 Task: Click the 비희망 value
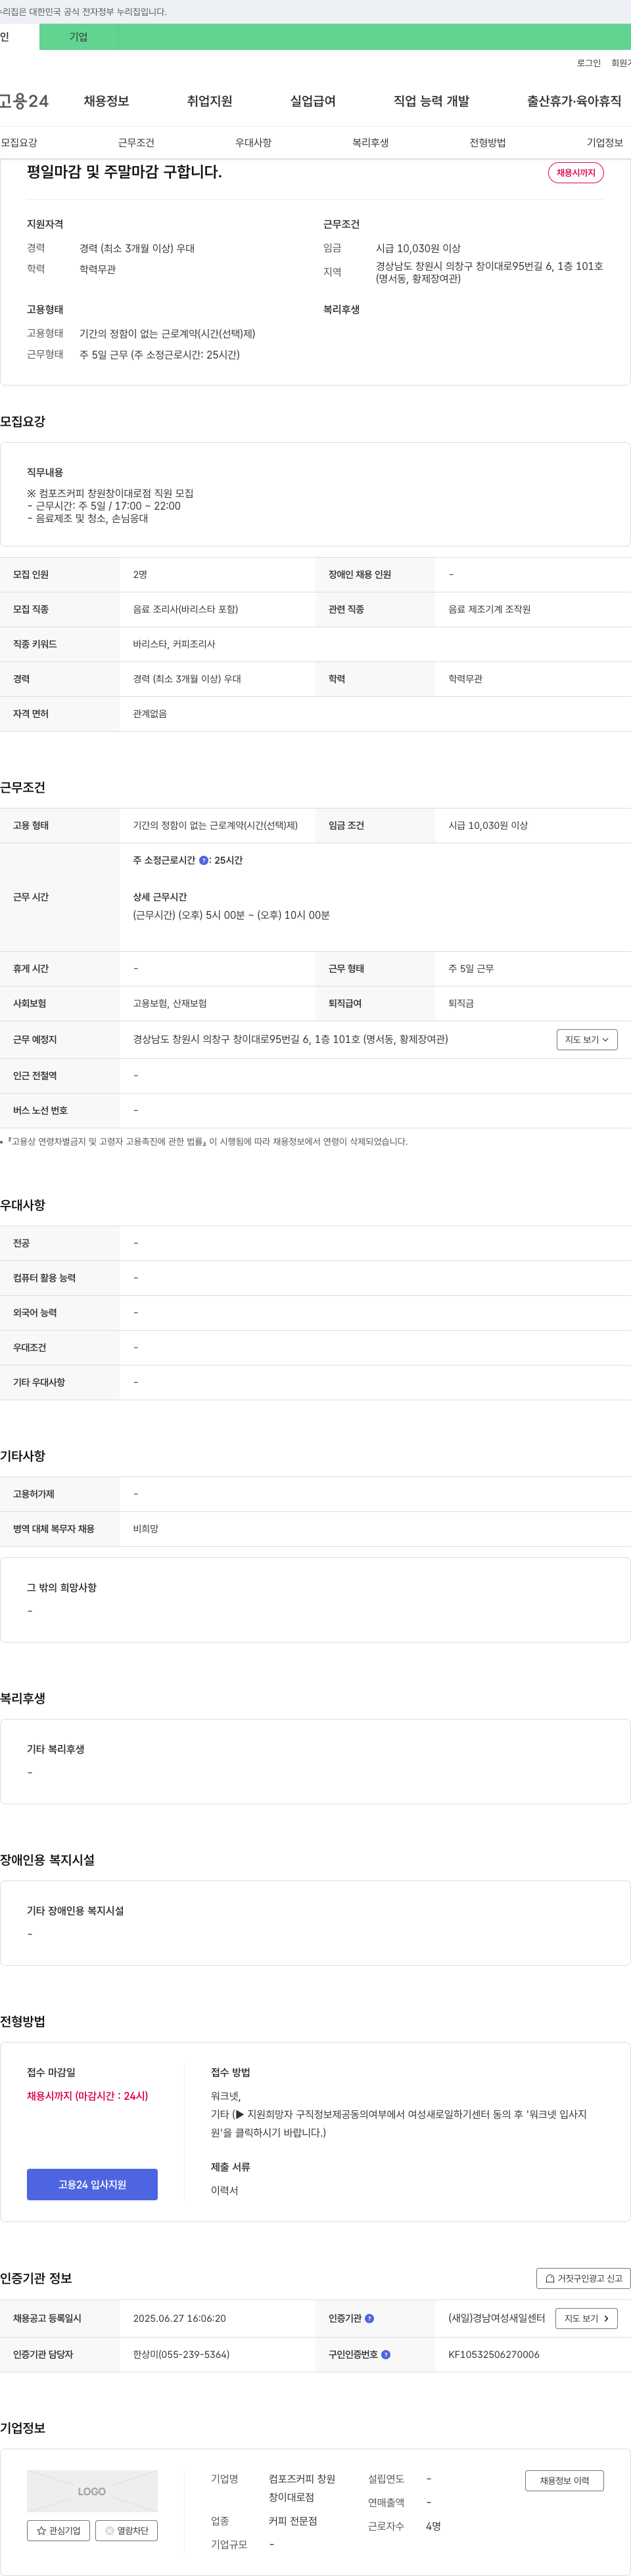click(146, 1529)
